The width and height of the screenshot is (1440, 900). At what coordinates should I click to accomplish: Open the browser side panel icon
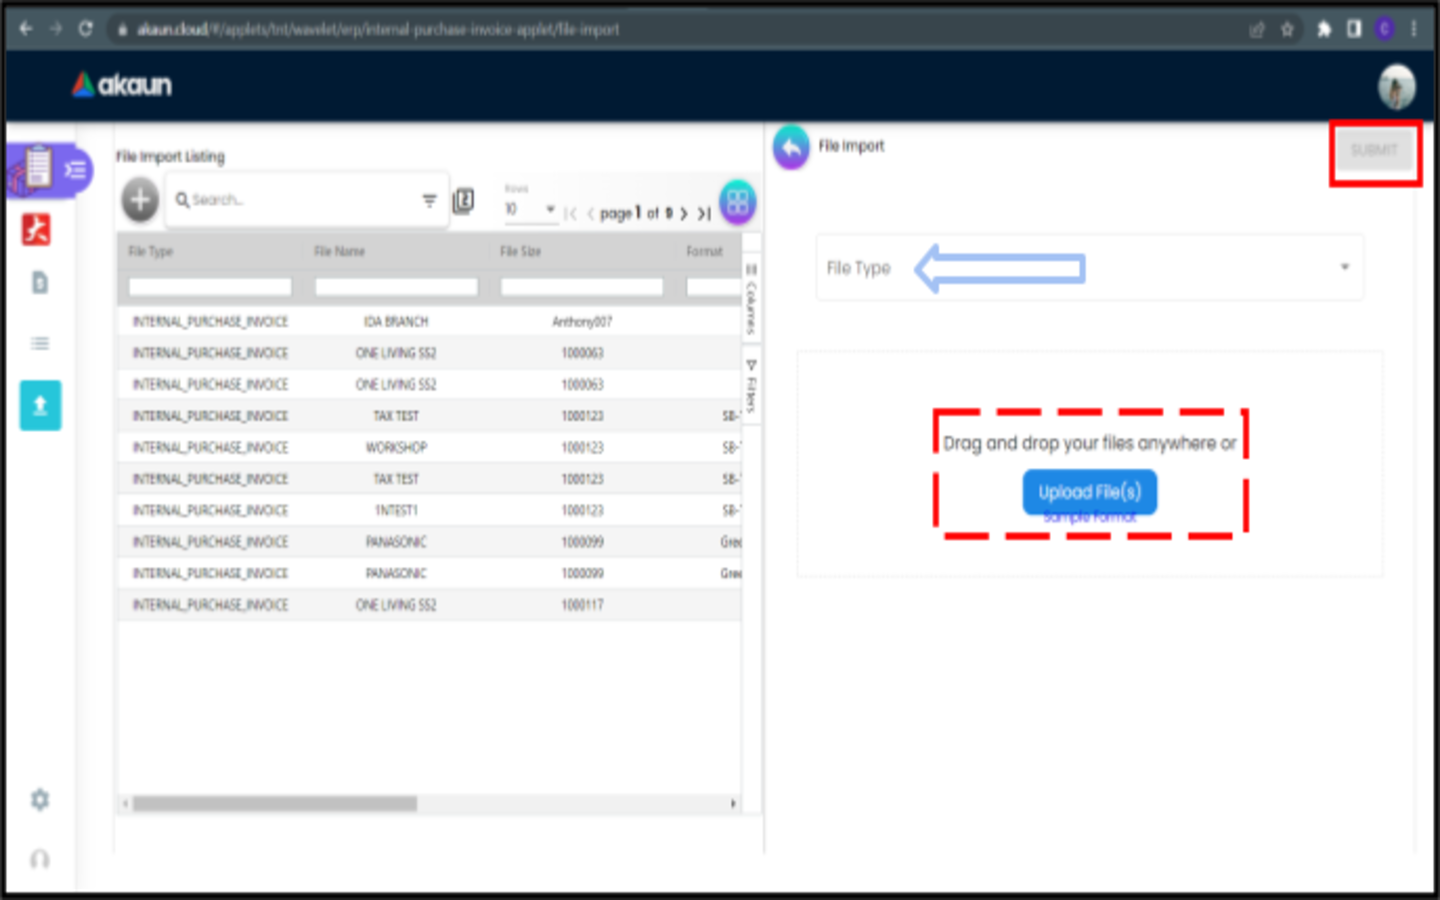[x=1354, y=29]
